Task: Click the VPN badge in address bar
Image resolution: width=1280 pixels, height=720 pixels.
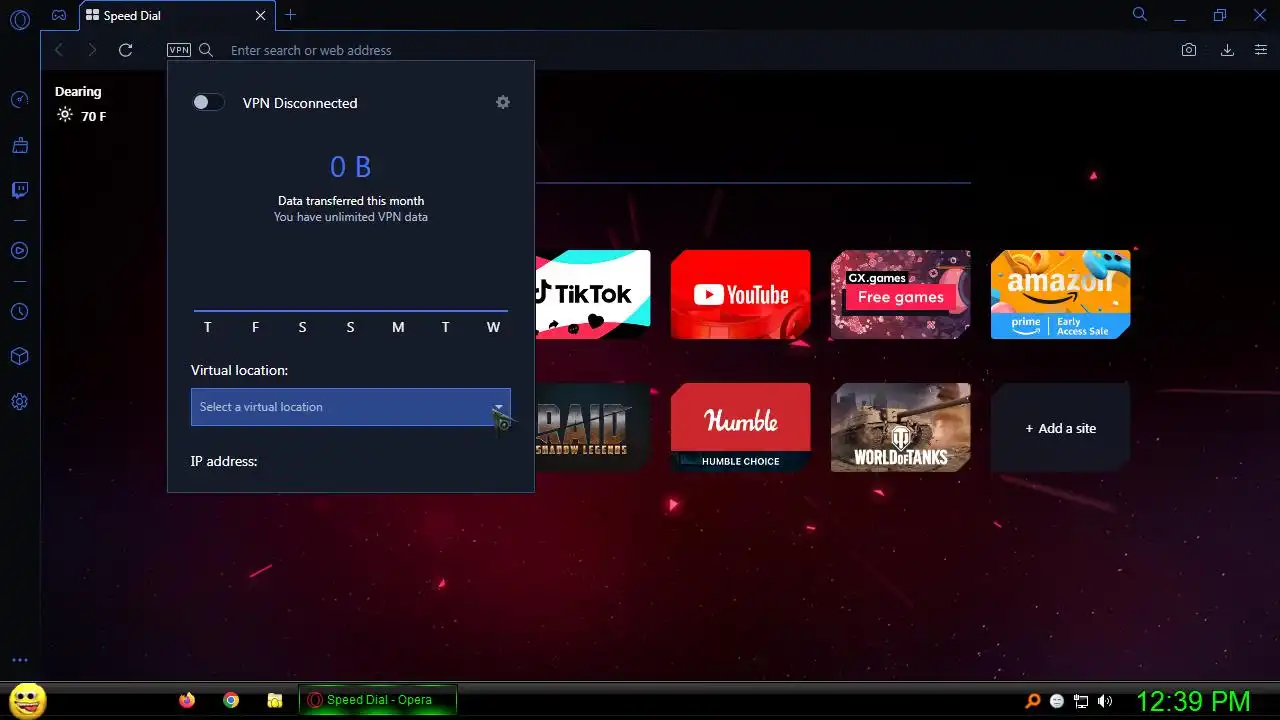Action: tap(179, 50)
